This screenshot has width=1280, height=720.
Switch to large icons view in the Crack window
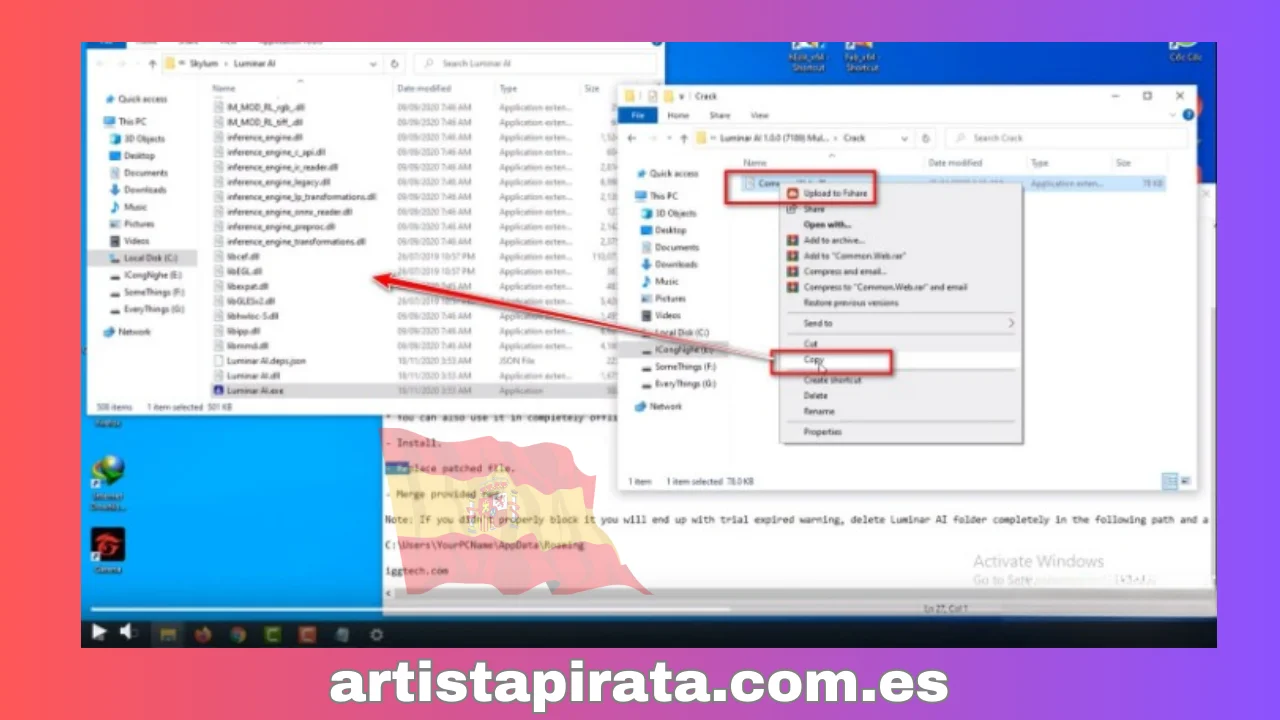pos(1186,481)
